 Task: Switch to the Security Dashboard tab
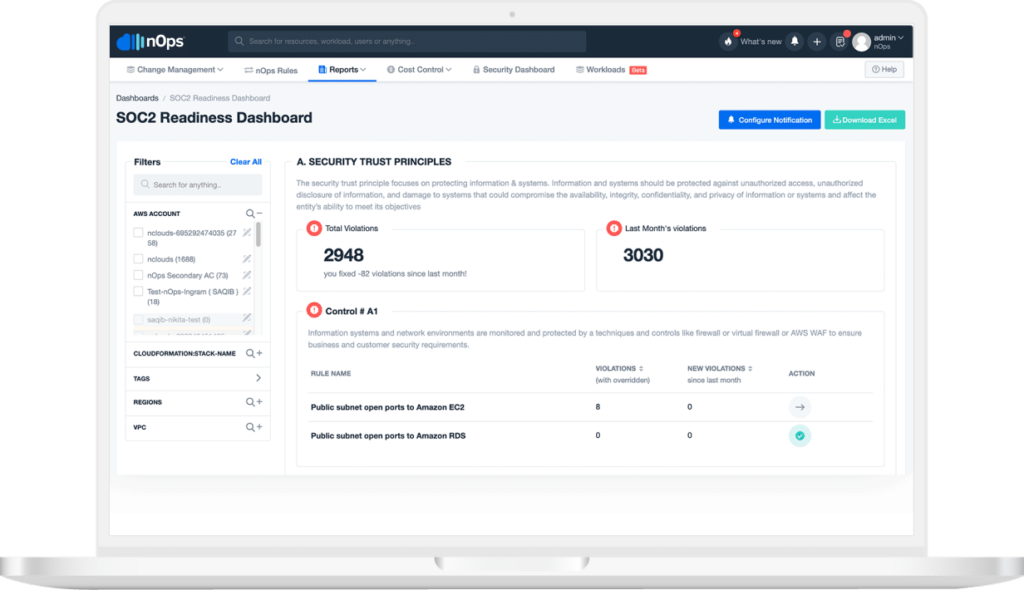pos(518,69)
